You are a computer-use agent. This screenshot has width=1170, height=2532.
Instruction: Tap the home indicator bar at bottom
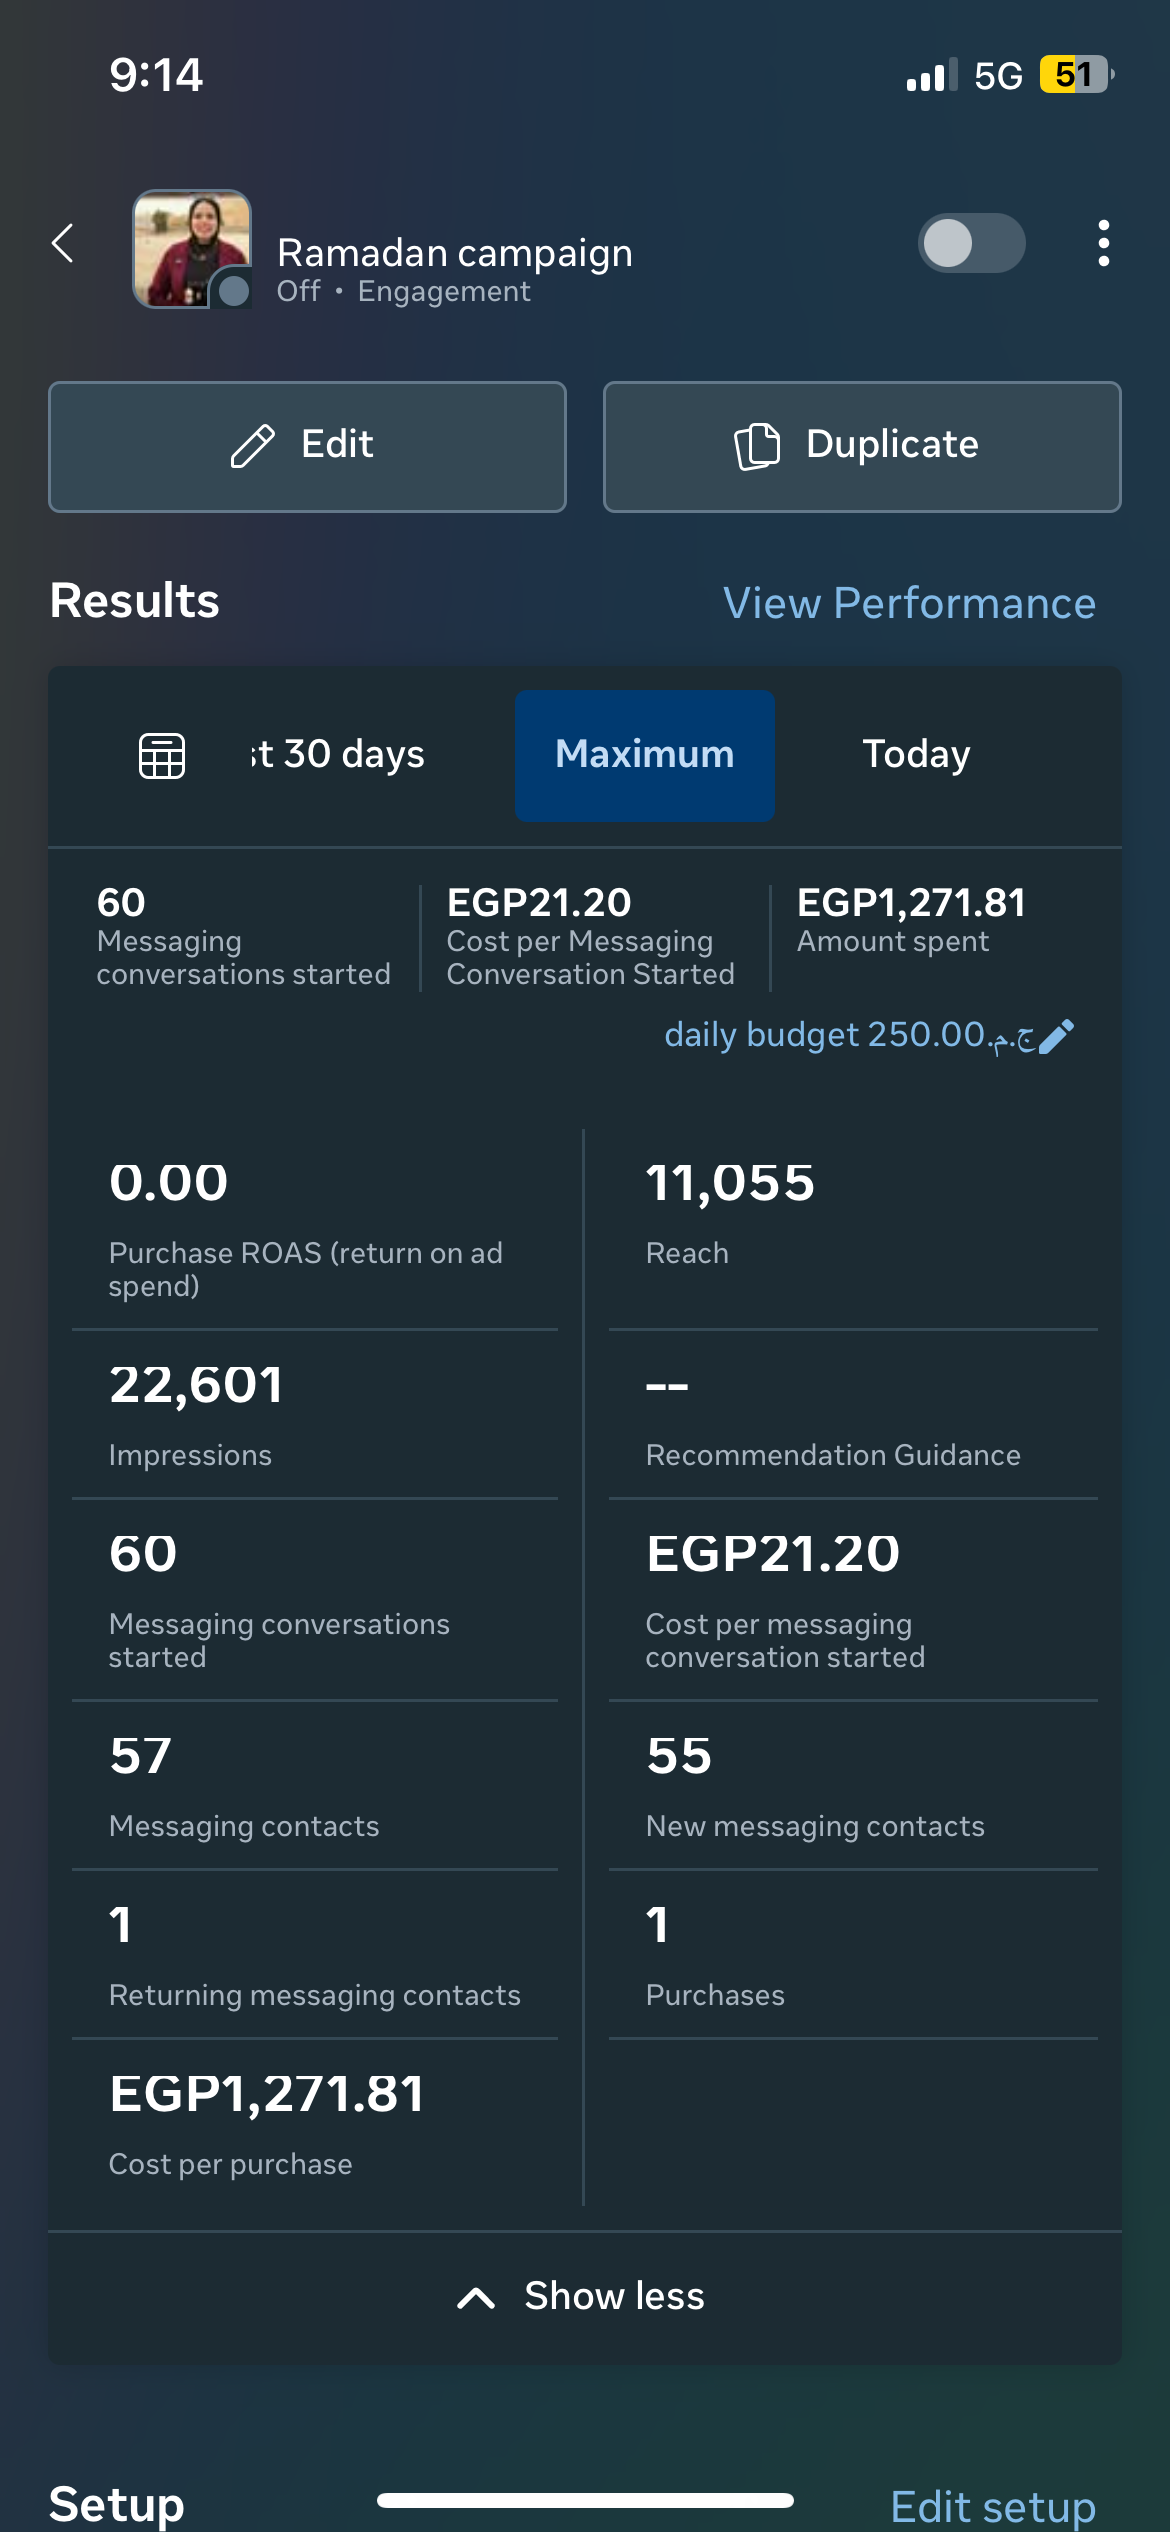click(x=585, y=2500)
